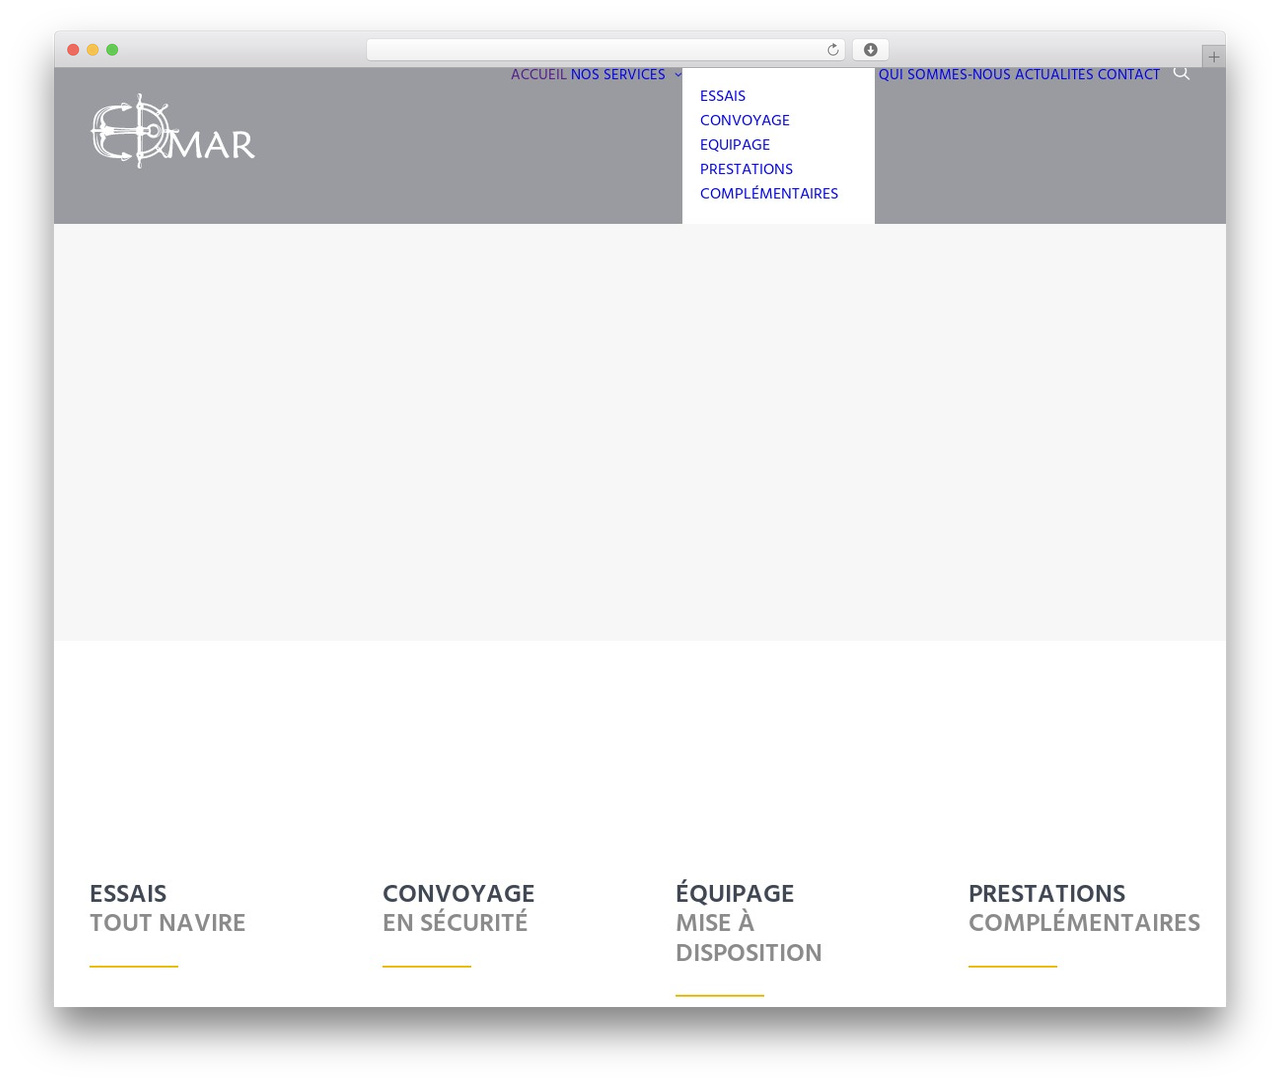Open the NOS SERVICES menu
1280x1084 pixels.
(x=617, y=75)
